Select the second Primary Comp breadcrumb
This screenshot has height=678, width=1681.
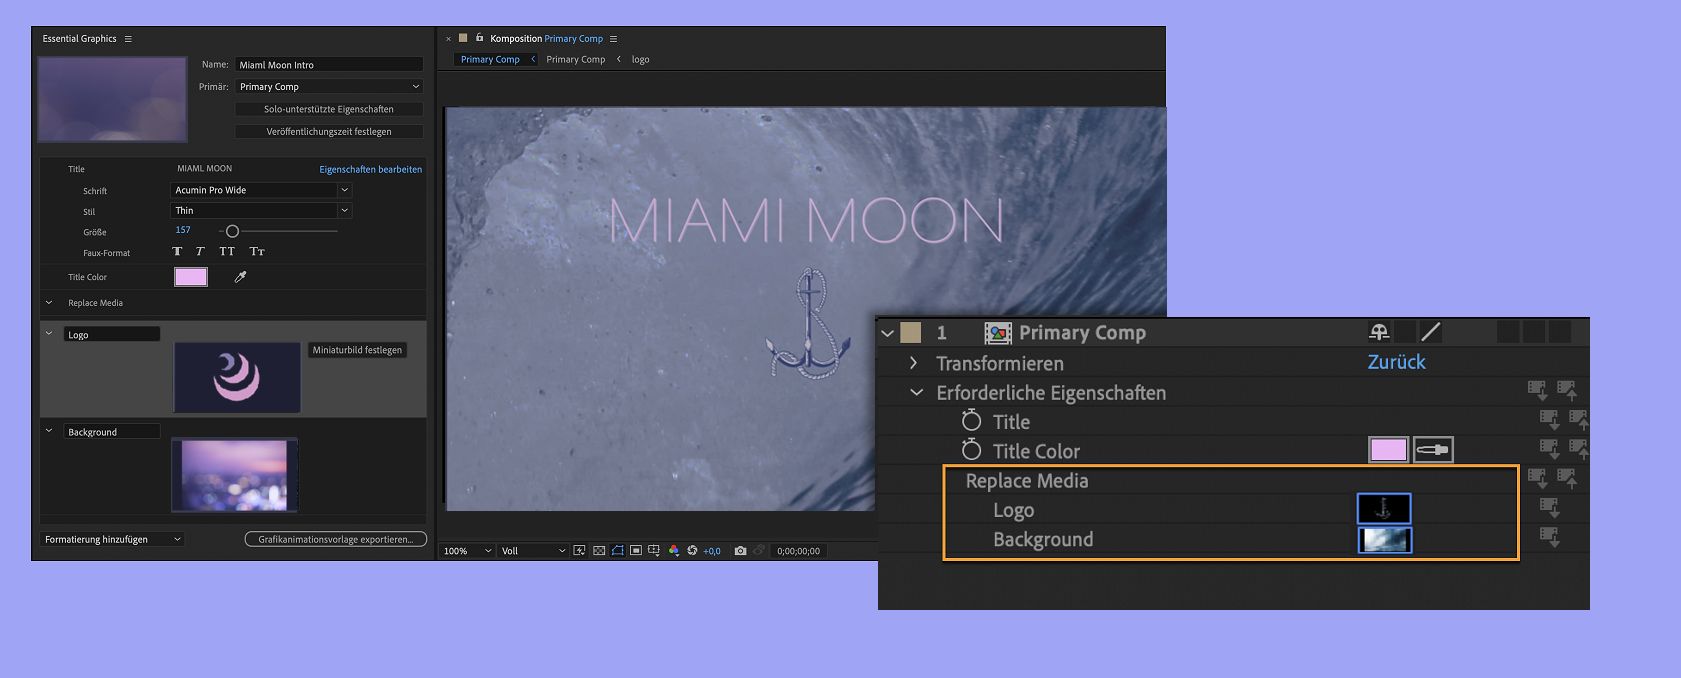(575, 59)
